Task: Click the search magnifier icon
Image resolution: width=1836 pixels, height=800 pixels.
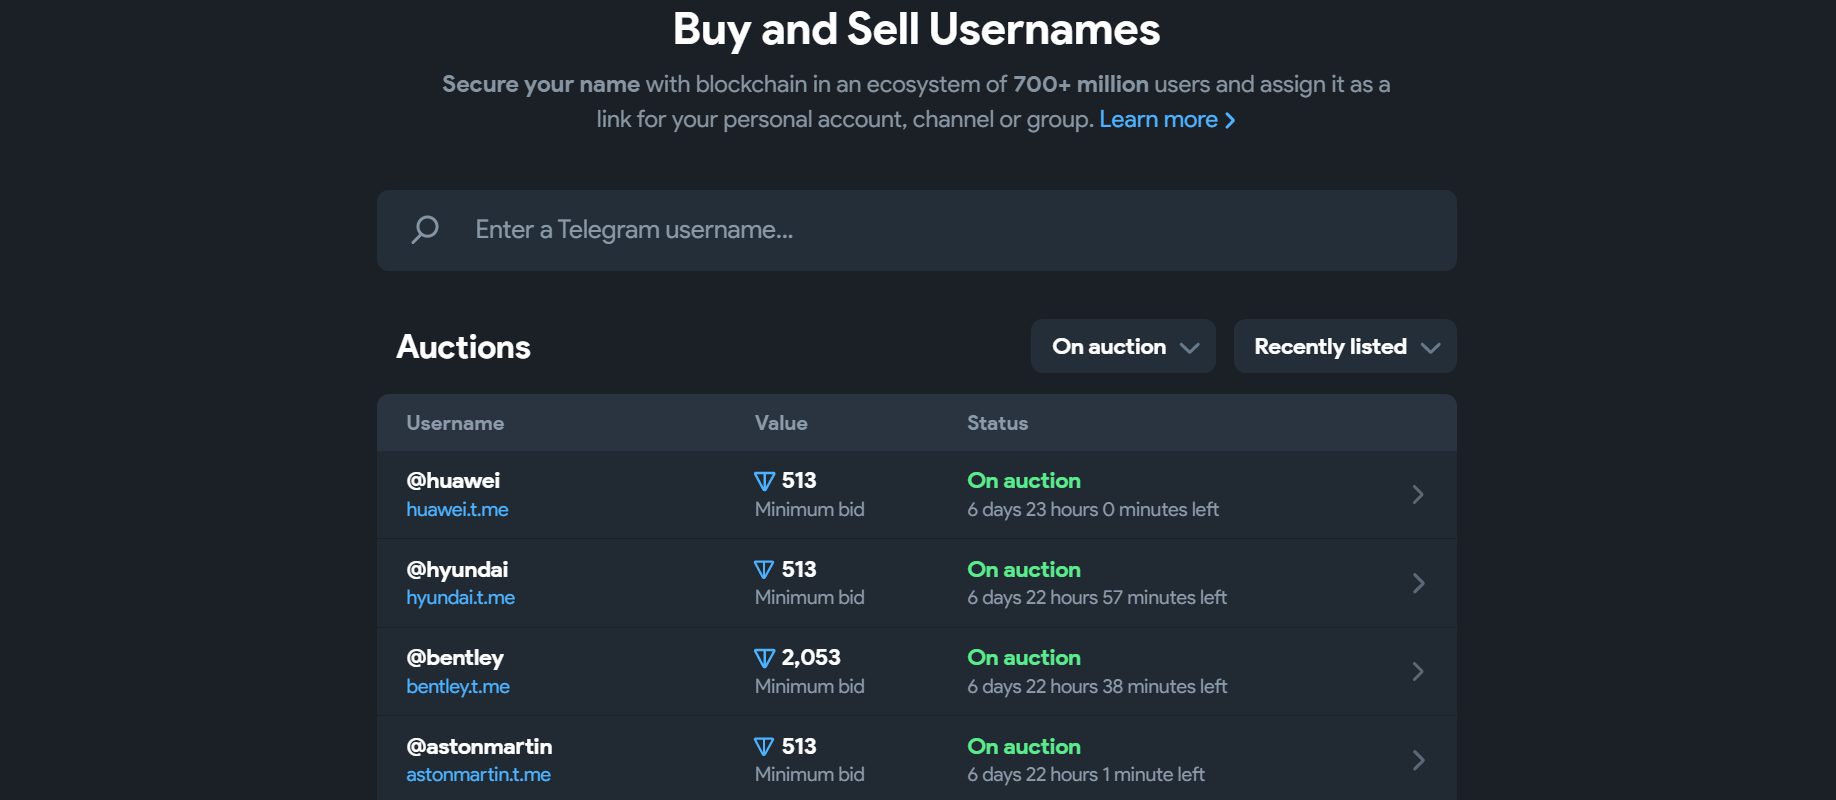Action: pos(425,230)
